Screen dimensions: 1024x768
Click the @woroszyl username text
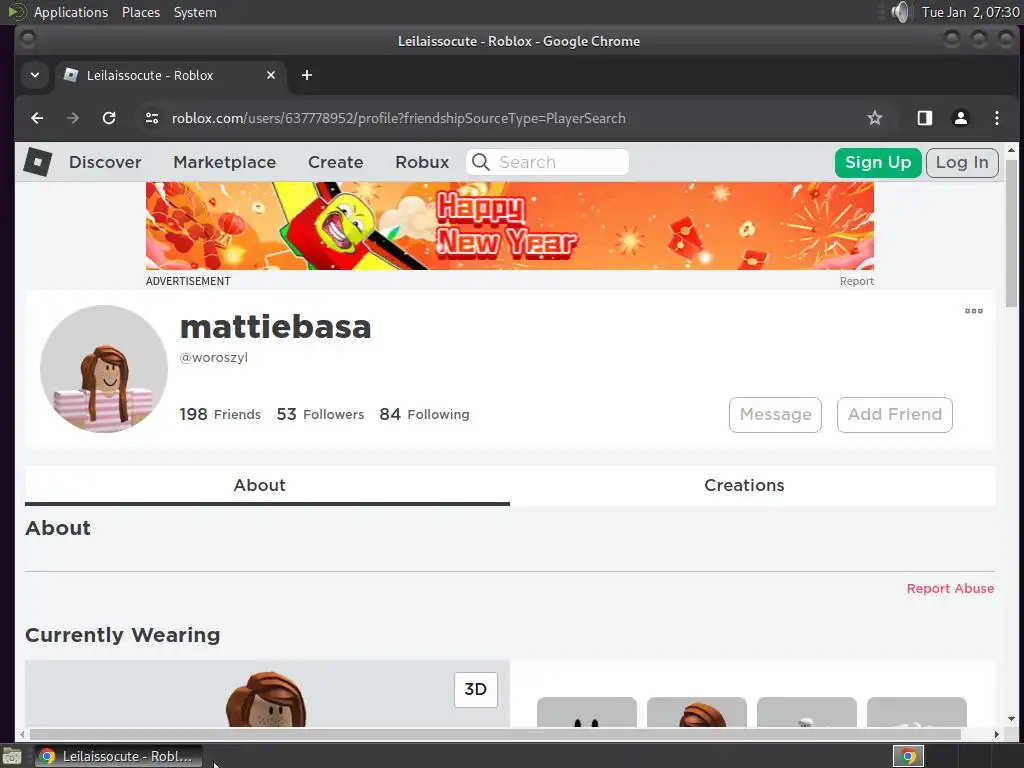pyautogui.click(x=214, y=357)
